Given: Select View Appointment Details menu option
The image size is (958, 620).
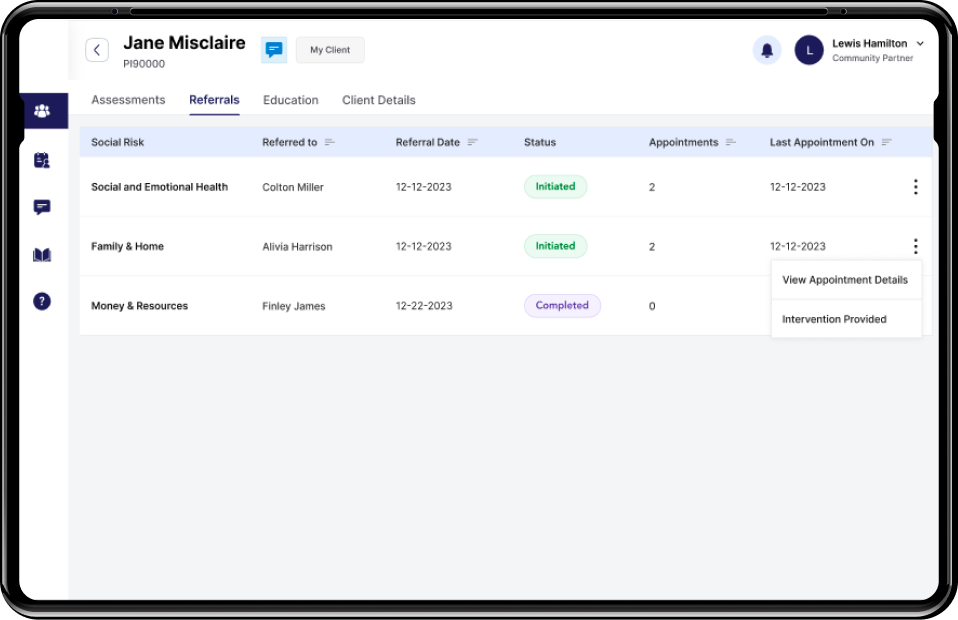Looking at the screenshot, I should coord(845,280).
